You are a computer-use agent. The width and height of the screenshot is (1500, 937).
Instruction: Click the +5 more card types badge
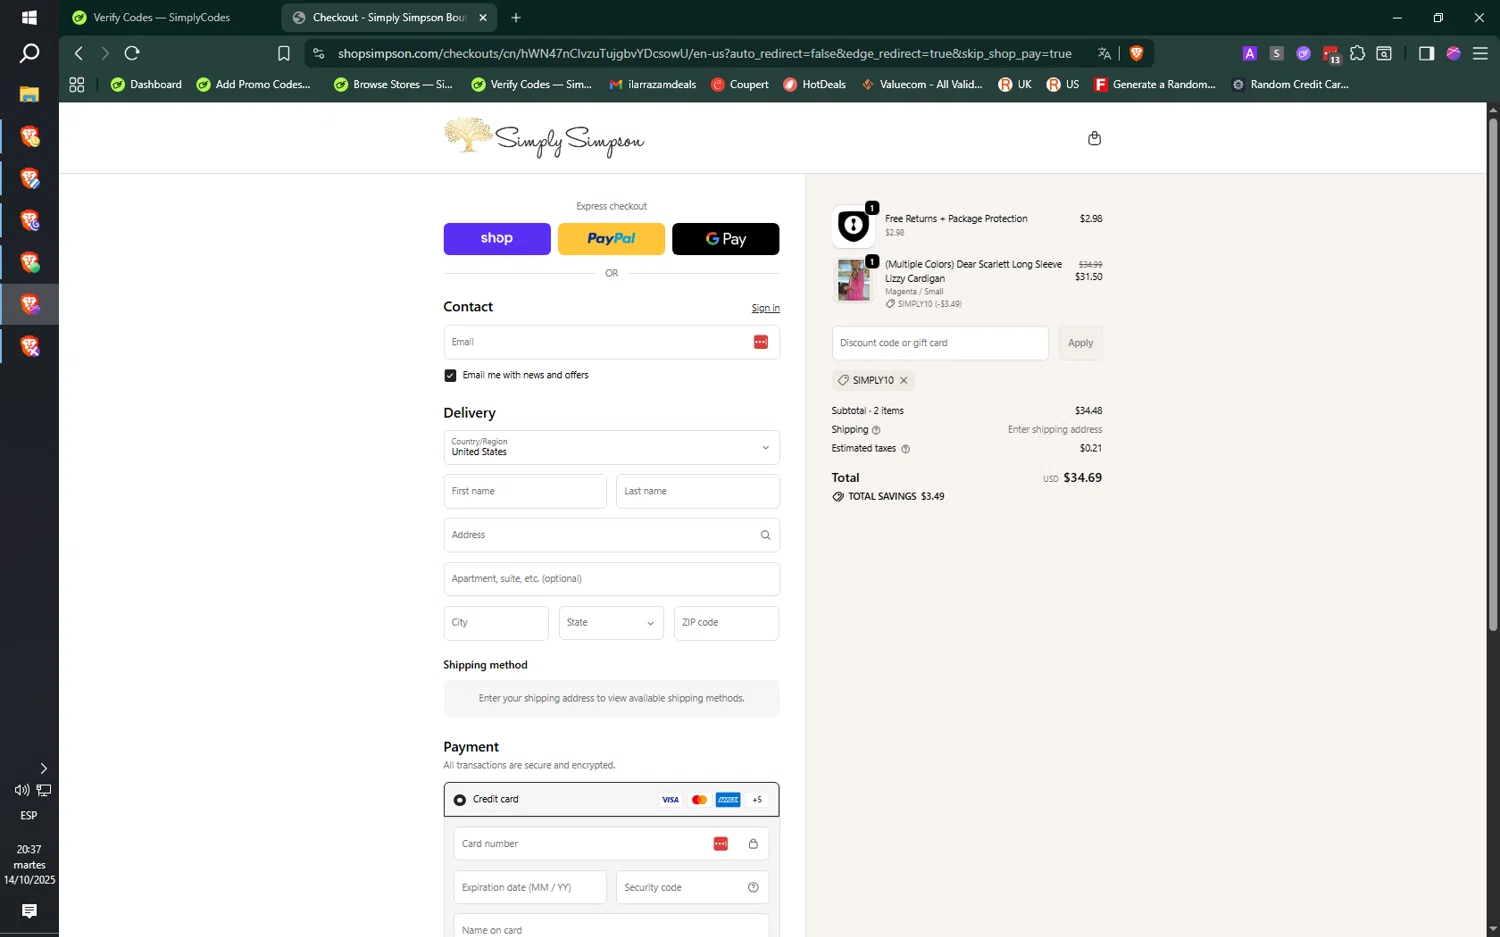pyautogui.click(x=757, y=800)
